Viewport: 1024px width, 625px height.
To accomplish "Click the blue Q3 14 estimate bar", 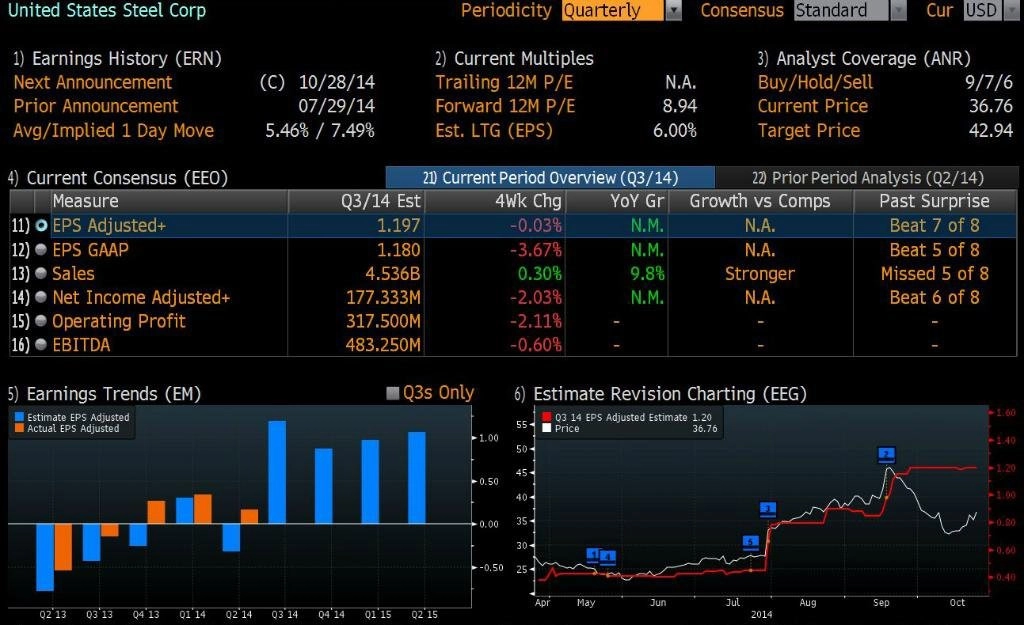I will point(277,472).
